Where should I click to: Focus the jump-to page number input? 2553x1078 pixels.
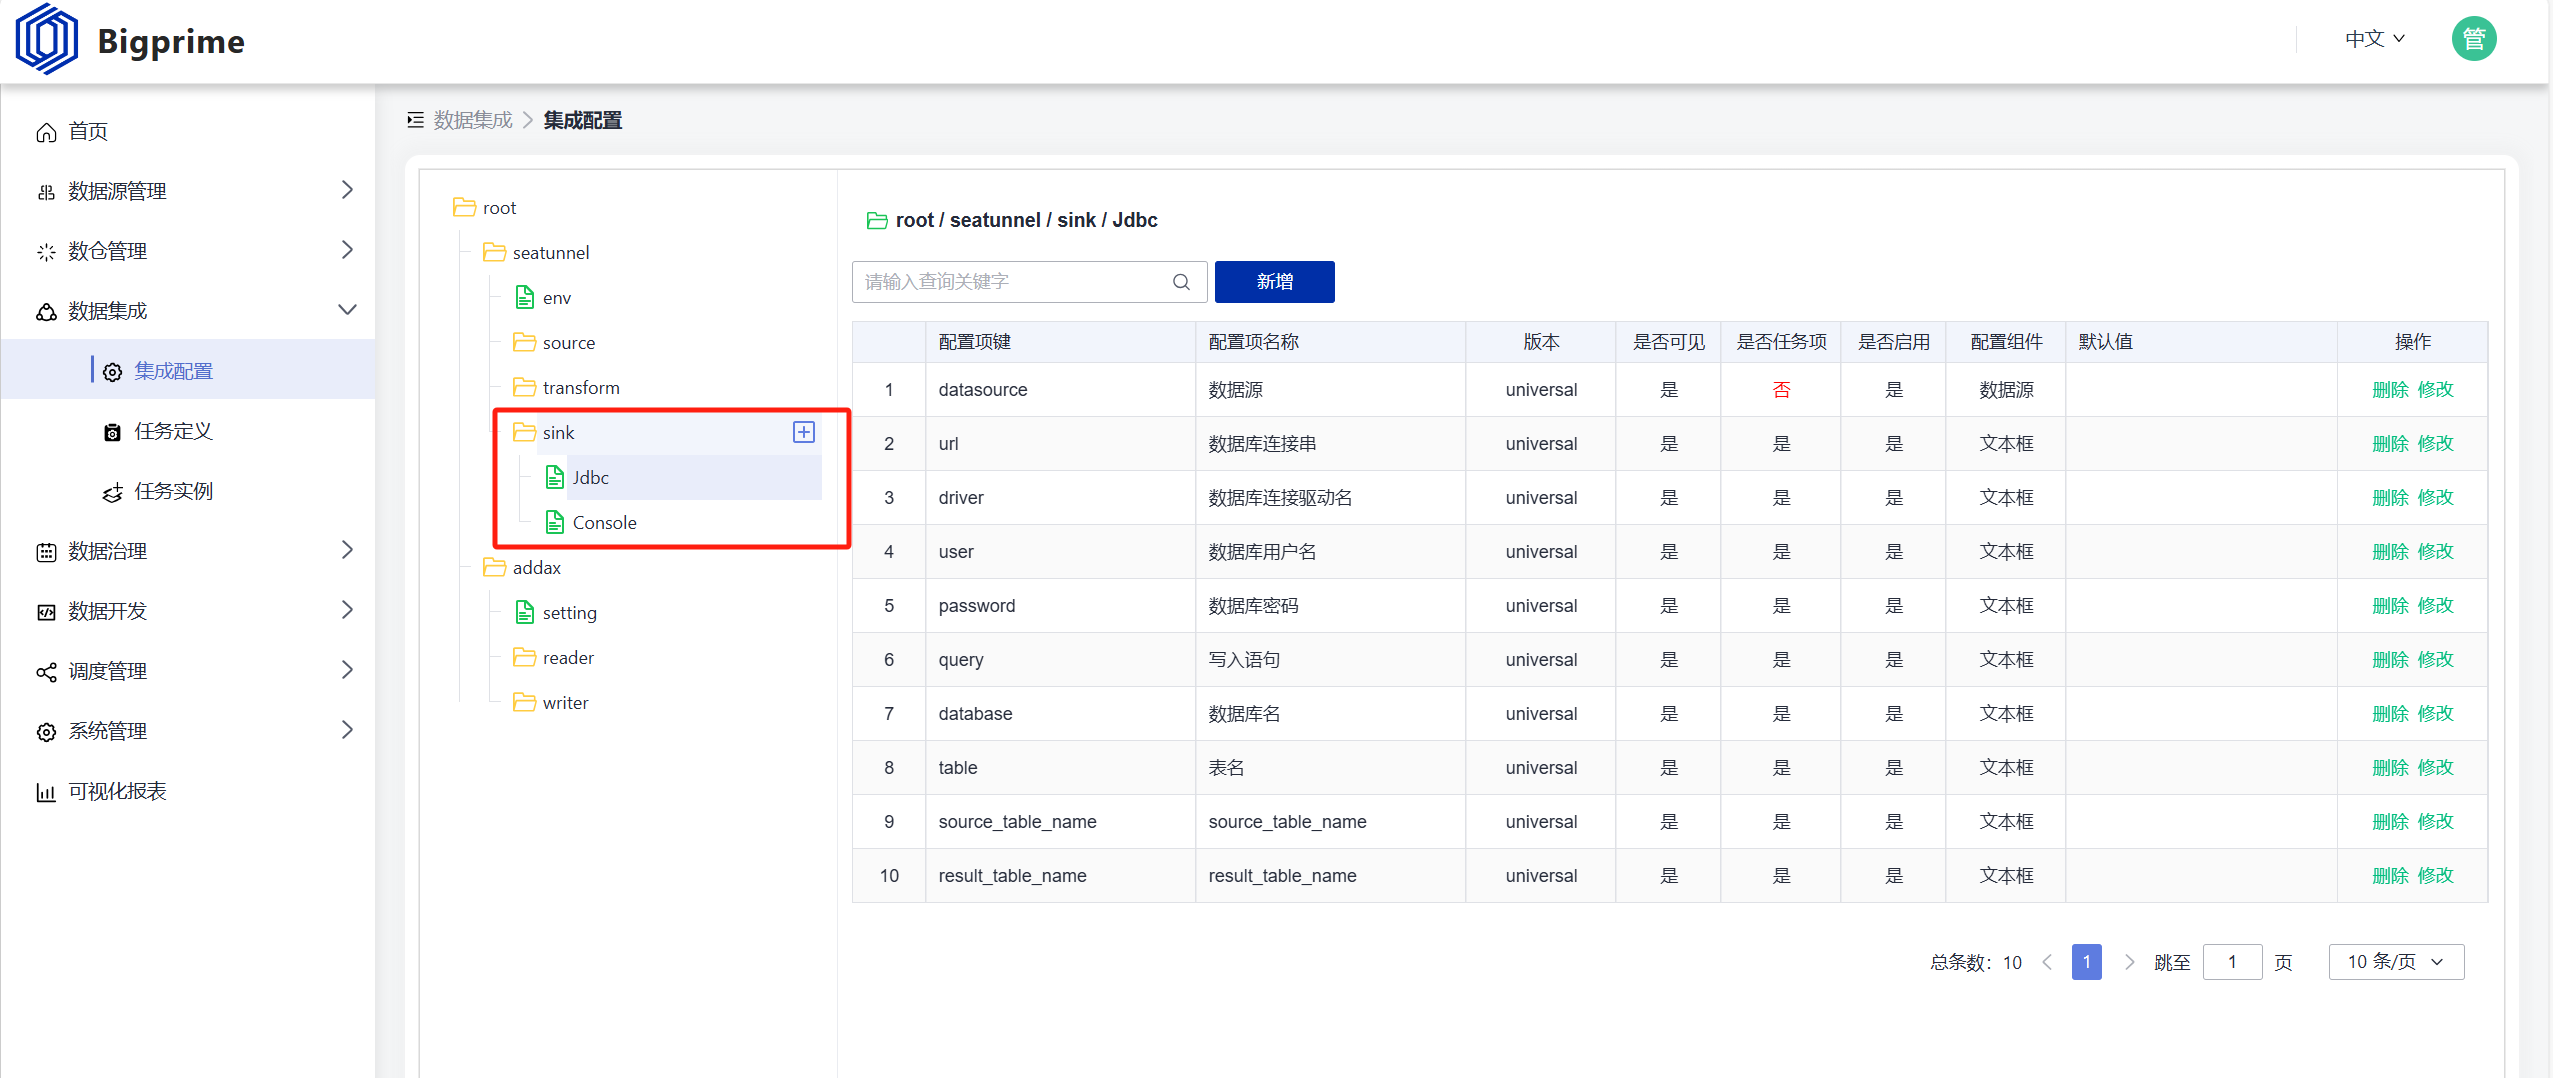coord(2232,962)
